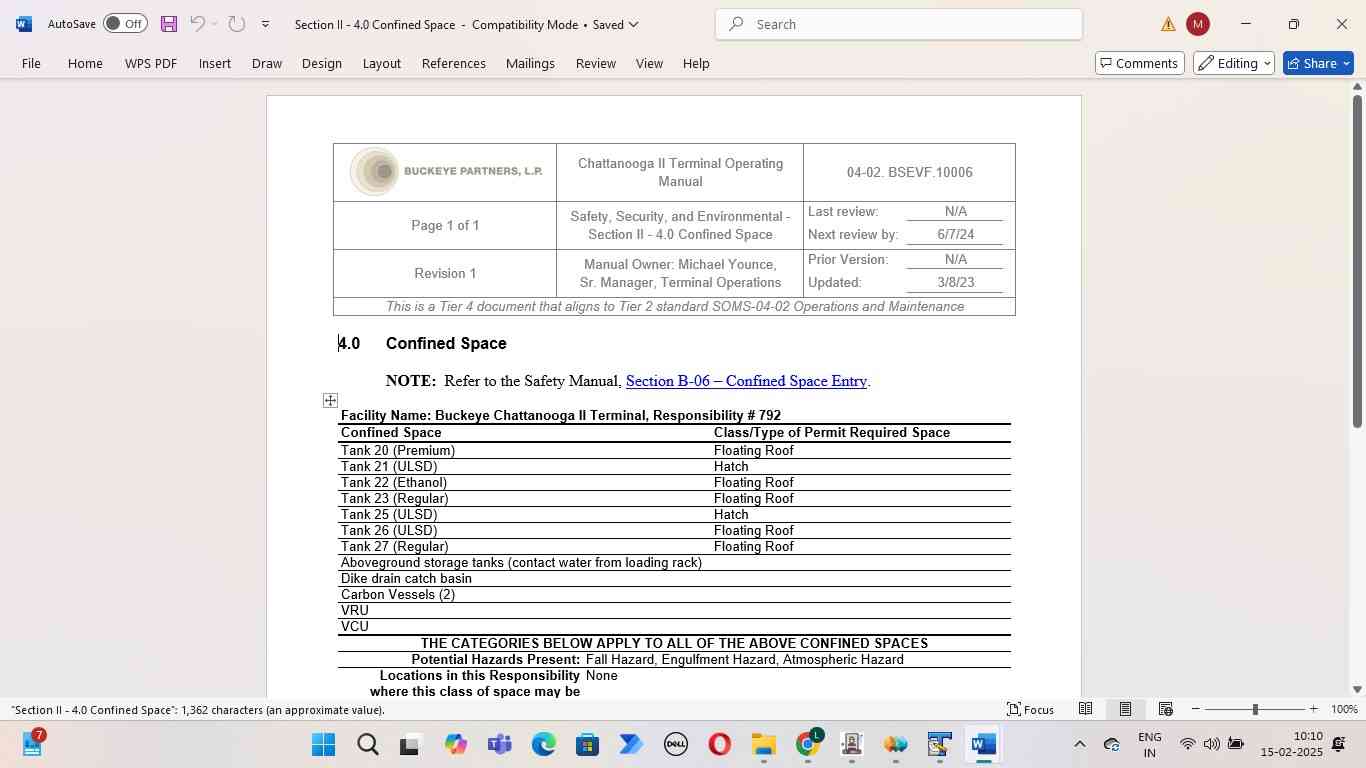Viewport: 1366px width, 768px height.
Task: Follow the Section B-06 Confined Space Entry link
Action: (x=746, y=381)
